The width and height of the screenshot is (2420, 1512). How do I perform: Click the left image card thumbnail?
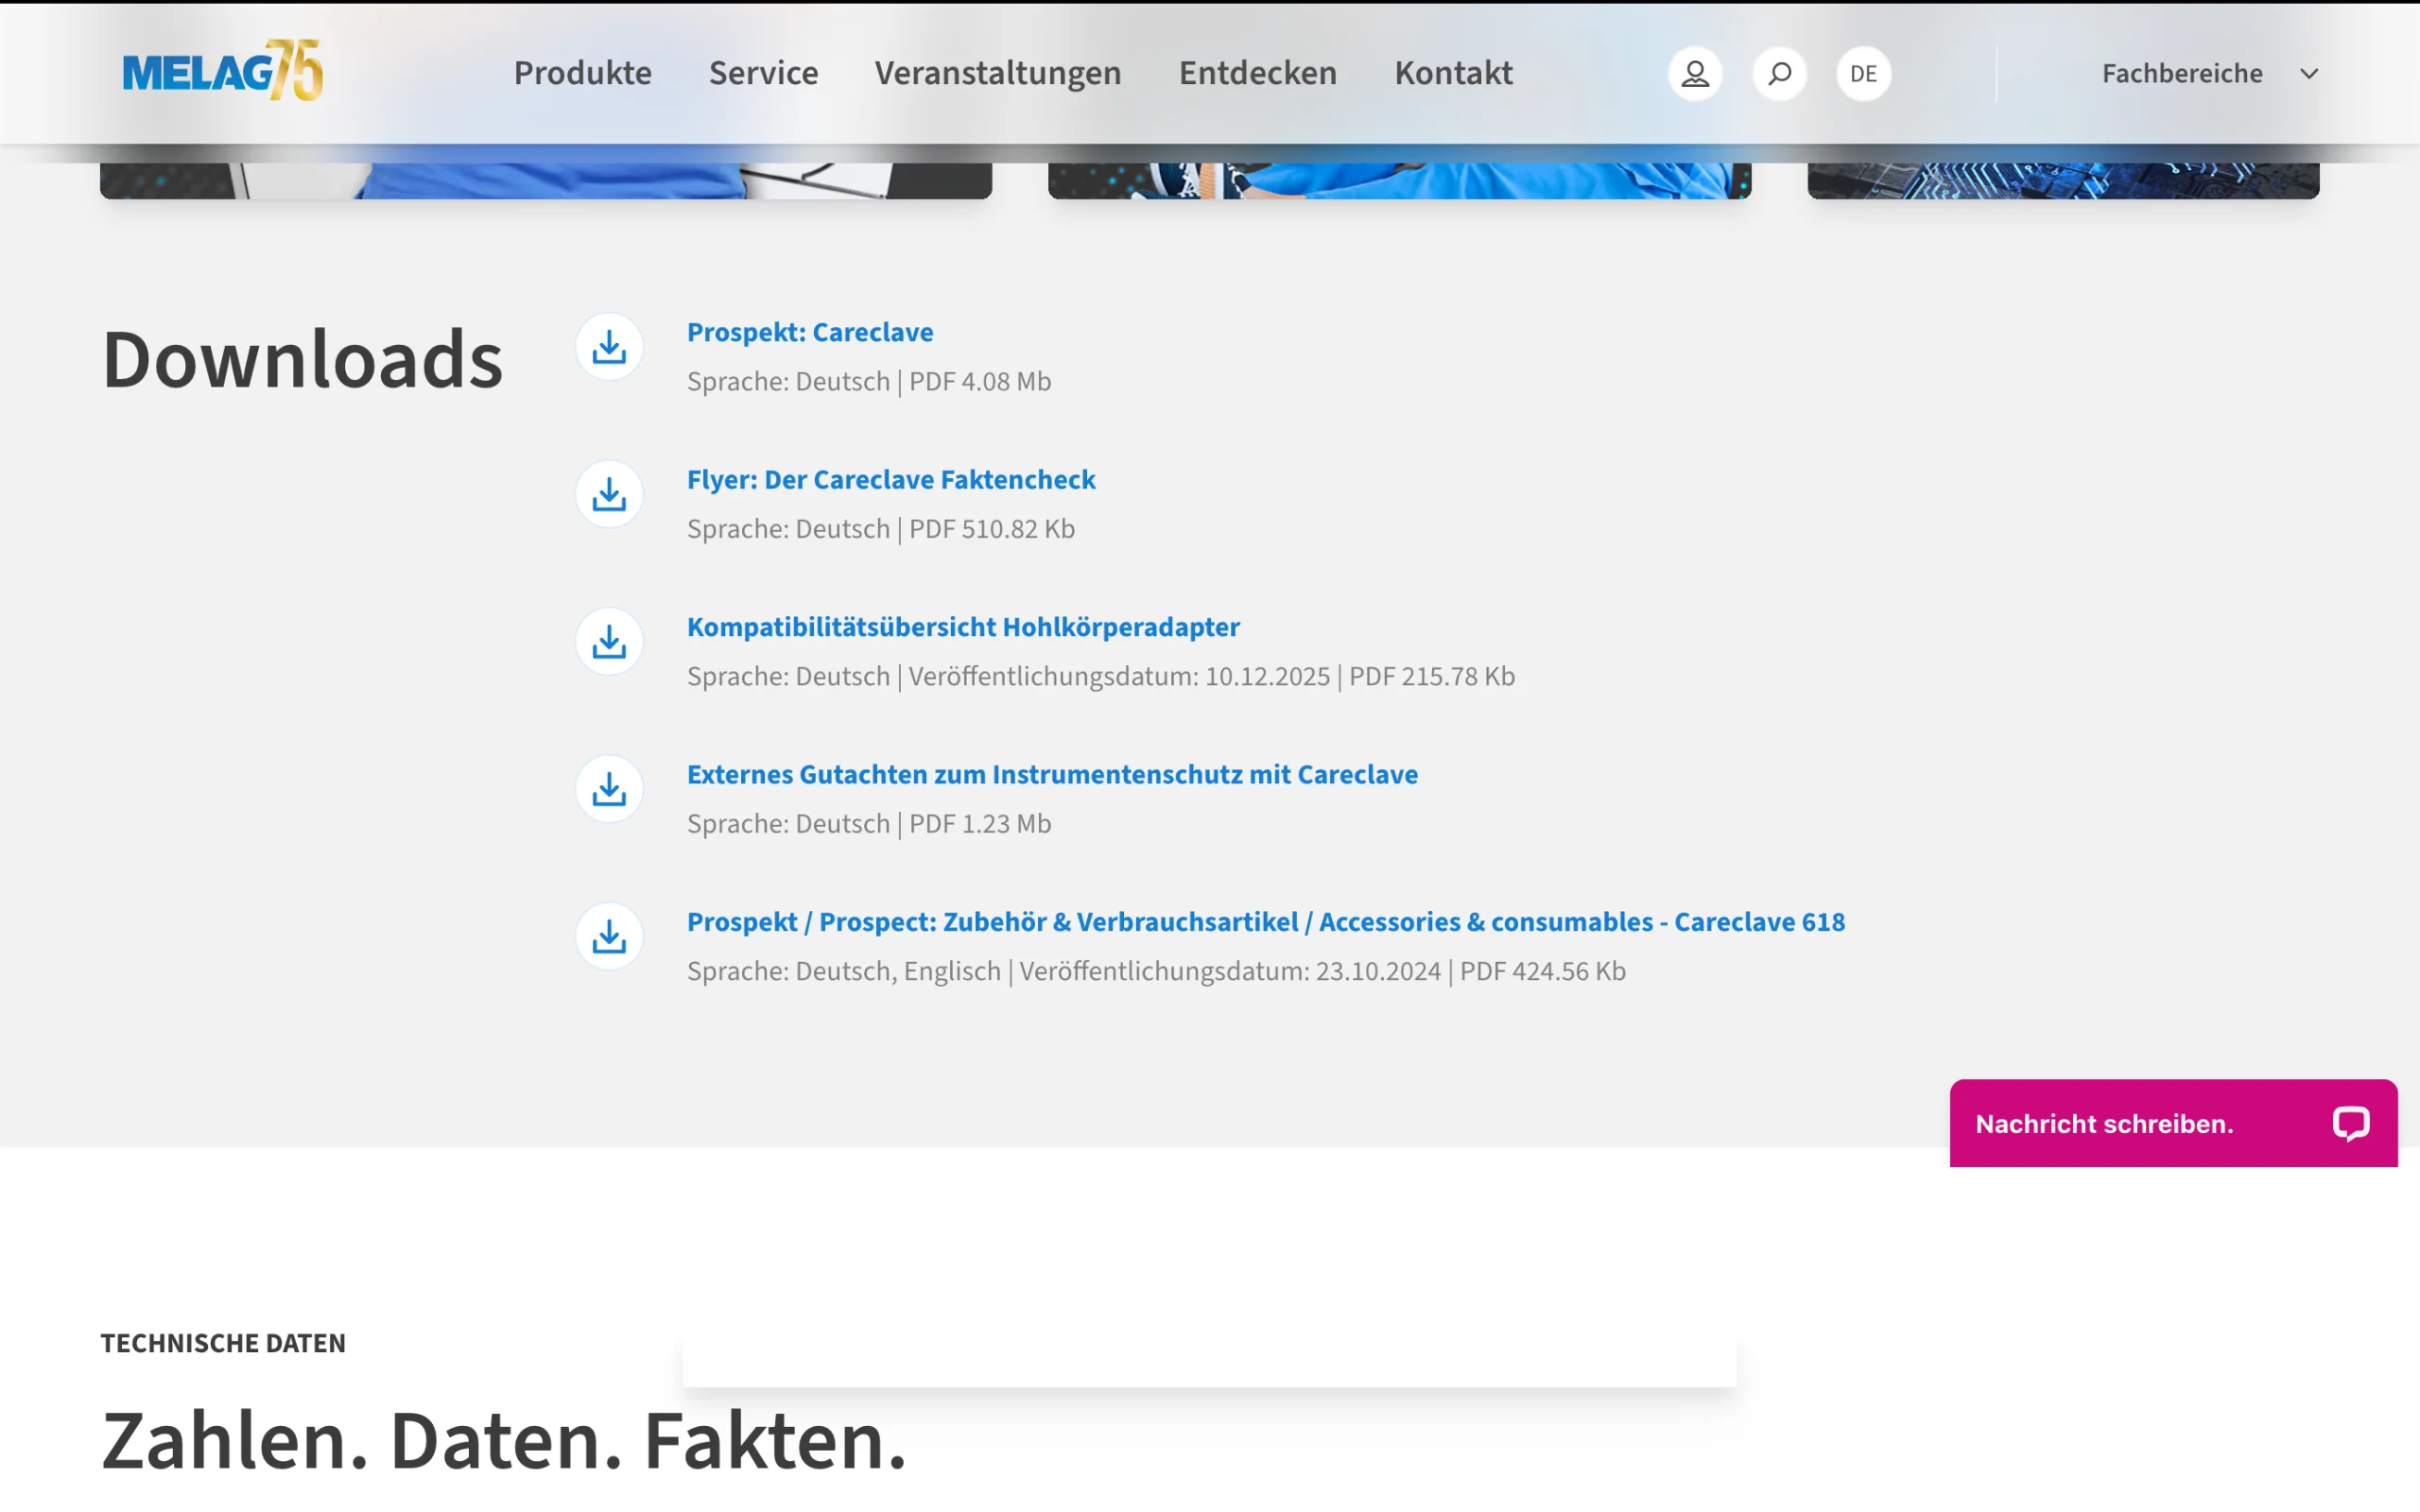pyautogui.click(x=546, y=181)
